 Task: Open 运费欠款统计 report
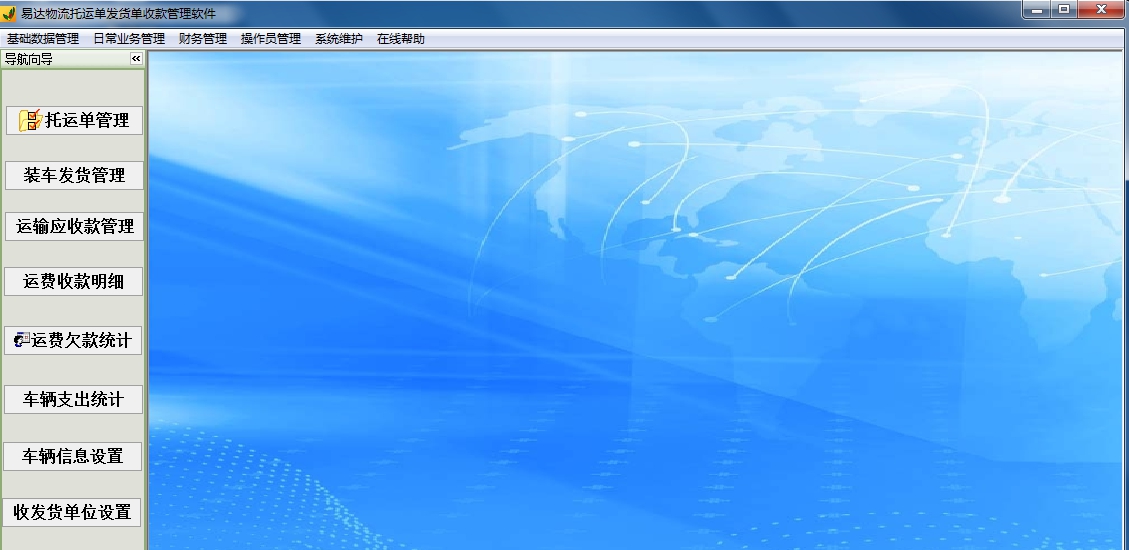click(x=73, y=341)
